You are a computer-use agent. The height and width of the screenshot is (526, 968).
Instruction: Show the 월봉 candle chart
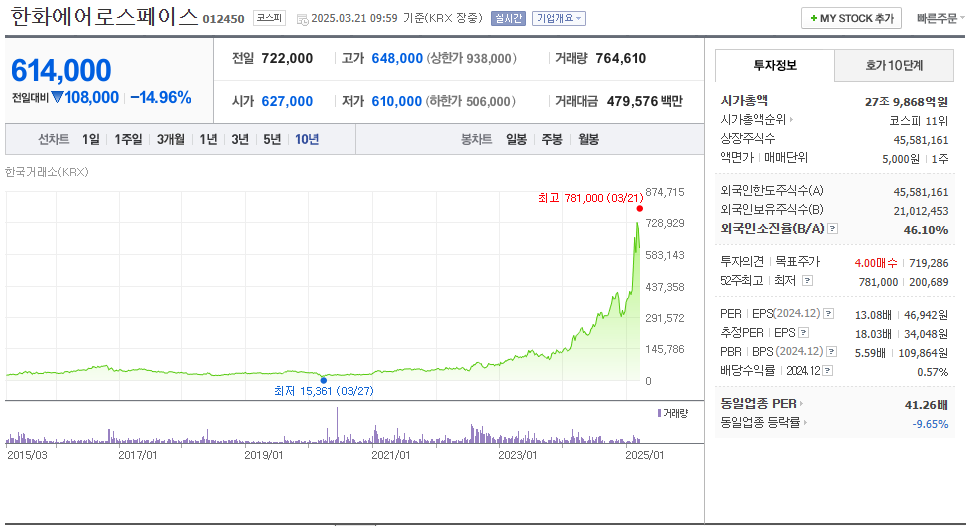pyautogui.click(x=588, y=140)
